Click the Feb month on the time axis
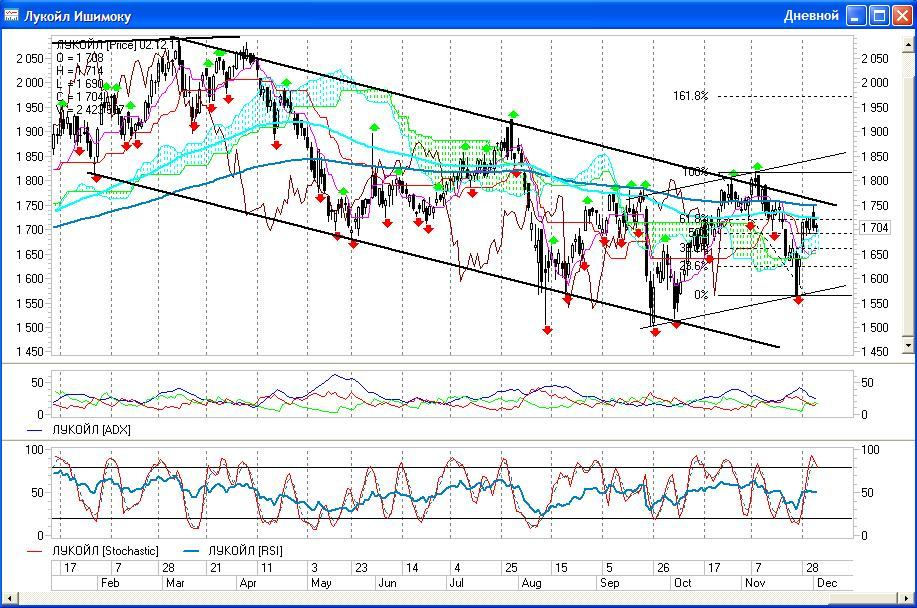Viewport: 917px width, 608px height. [x=111, y=582]
